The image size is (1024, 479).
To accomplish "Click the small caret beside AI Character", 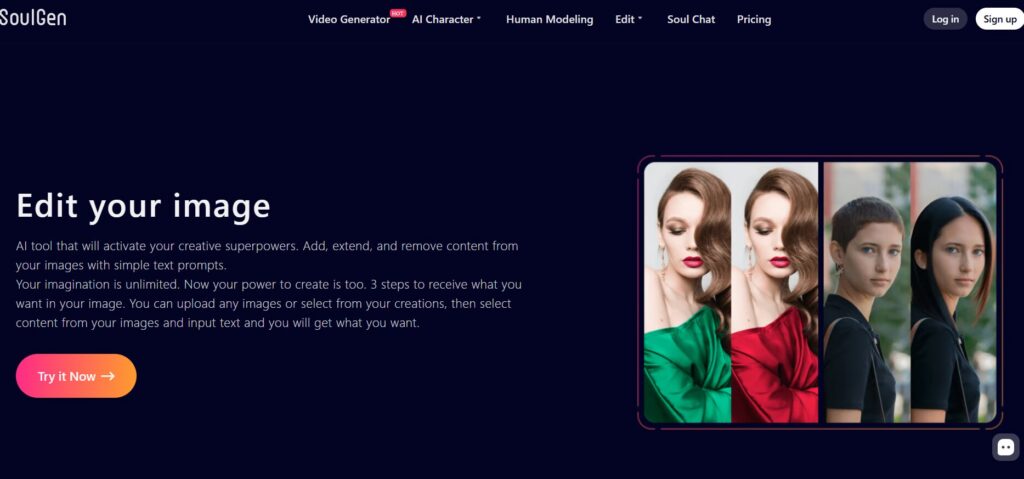I will tap(479, 19).
